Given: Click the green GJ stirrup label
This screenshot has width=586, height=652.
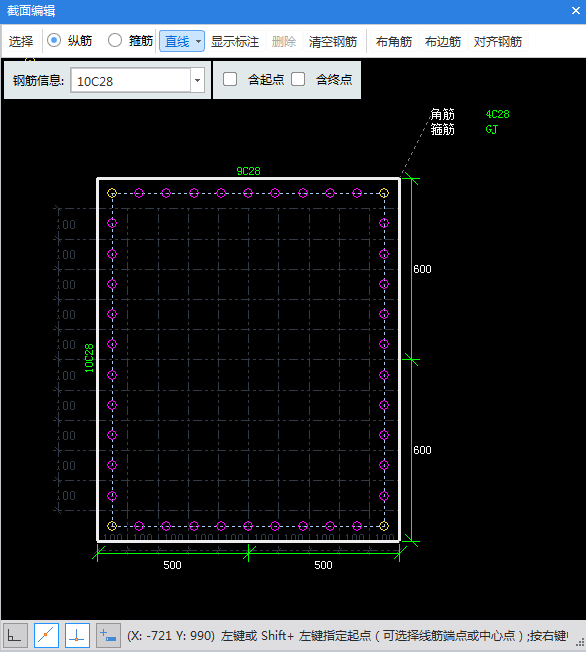Looking at the screenshot, I should [491, 130].
